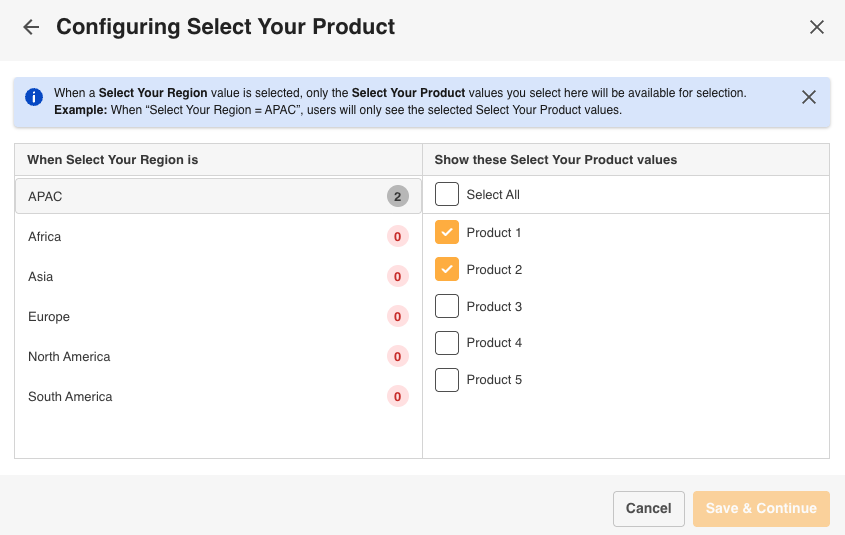Screen dimensions: 845x535
Task: Close the Configuring Select Your Product dialog
Action: 816,27
